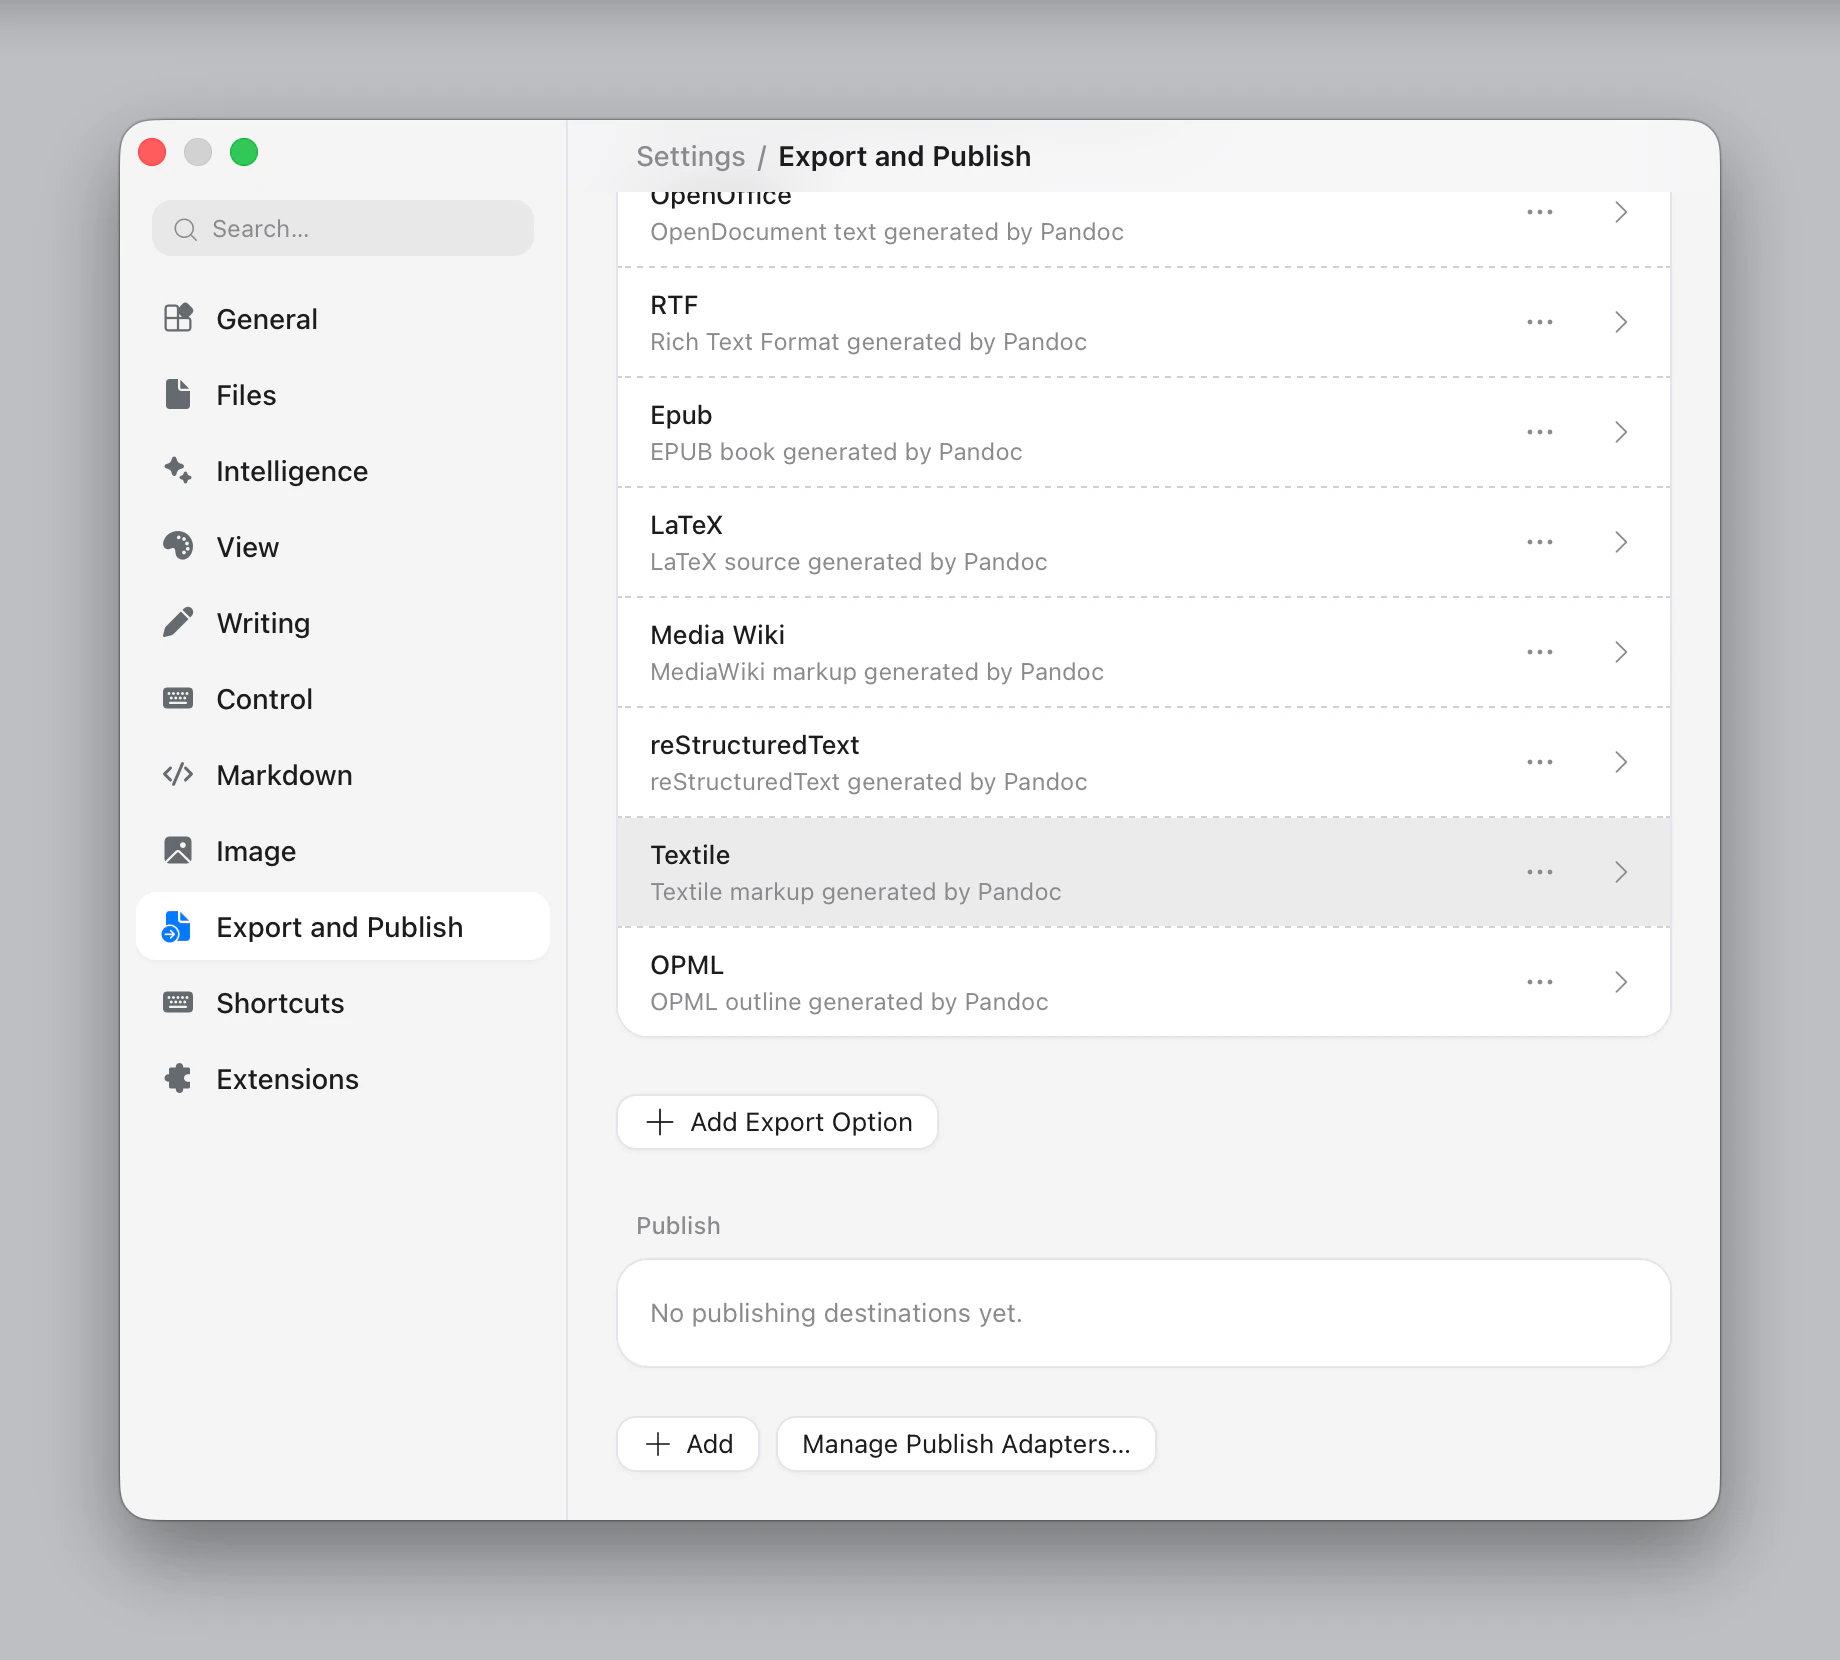Open Manage Publish Adapters

[966, 1444]
